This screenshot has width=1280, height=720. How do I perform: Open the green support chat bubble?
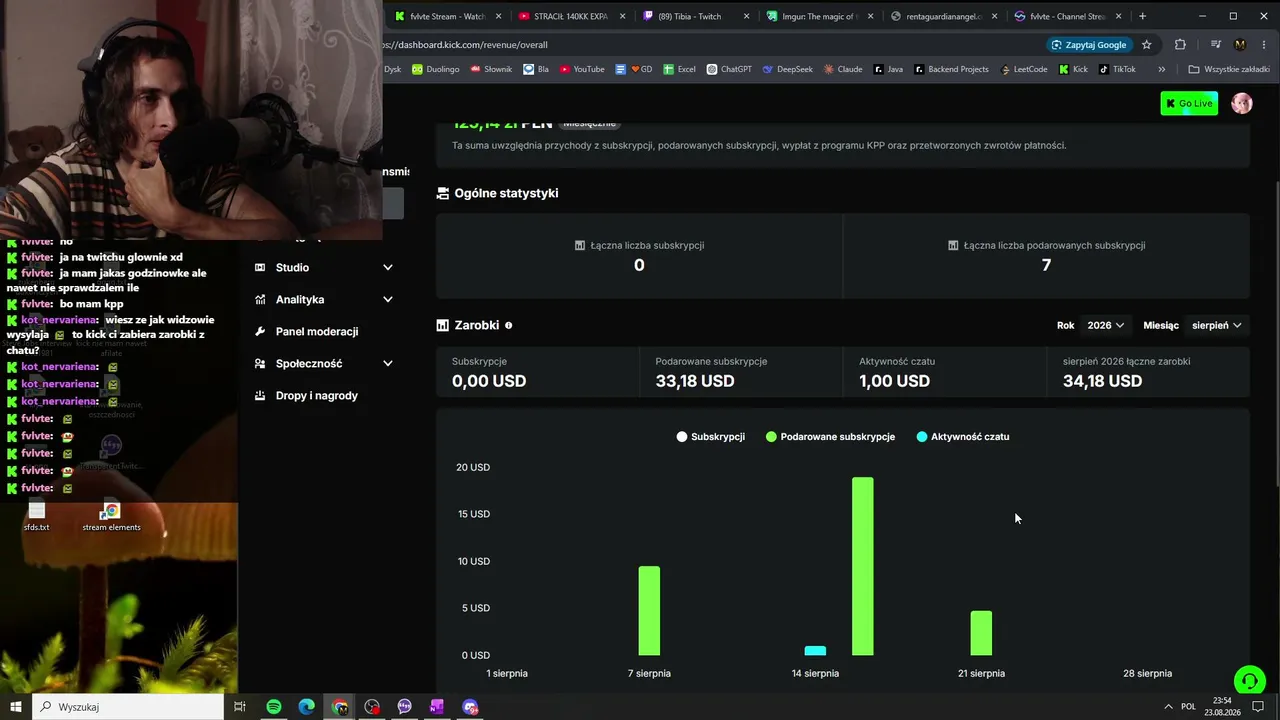(1249, 681)
